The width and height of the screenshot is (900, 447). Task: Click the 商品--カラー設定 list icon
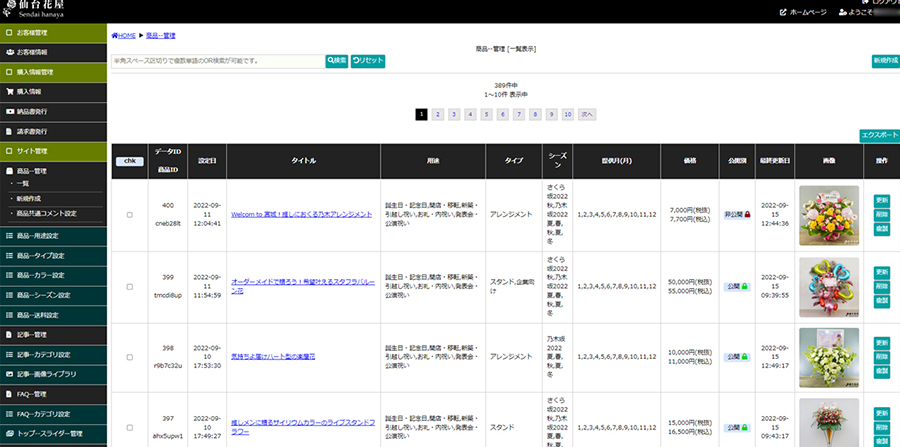pyautogui.click(x=9, y=275)
